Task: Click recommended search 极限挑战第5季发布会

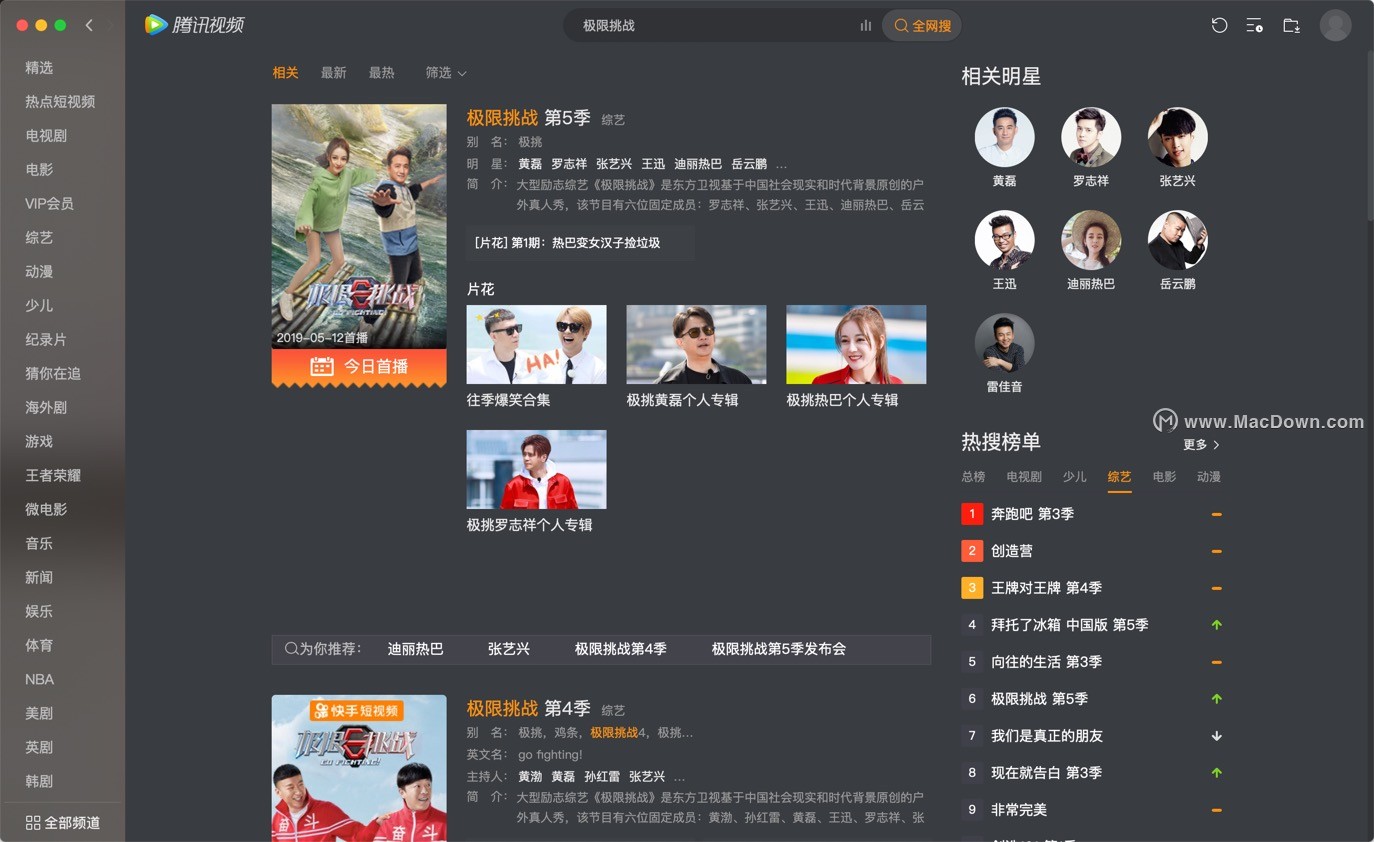Action: (779, 649)
